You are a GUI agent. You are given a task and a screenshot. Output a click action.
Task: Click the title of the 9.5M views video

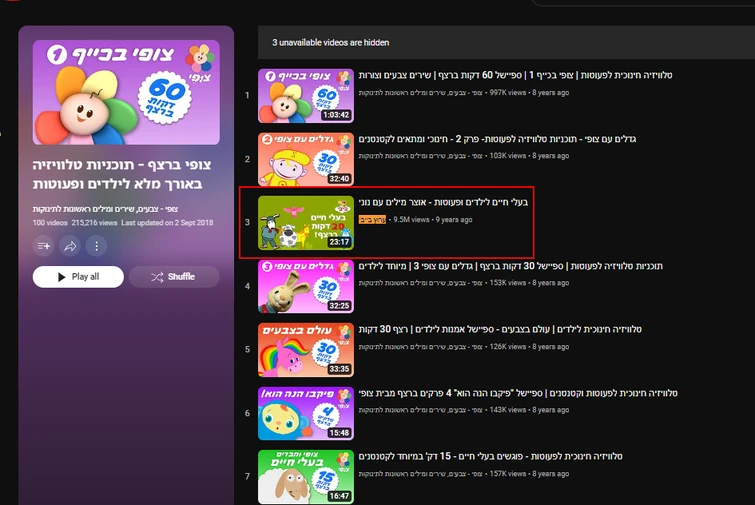point(443,202)
